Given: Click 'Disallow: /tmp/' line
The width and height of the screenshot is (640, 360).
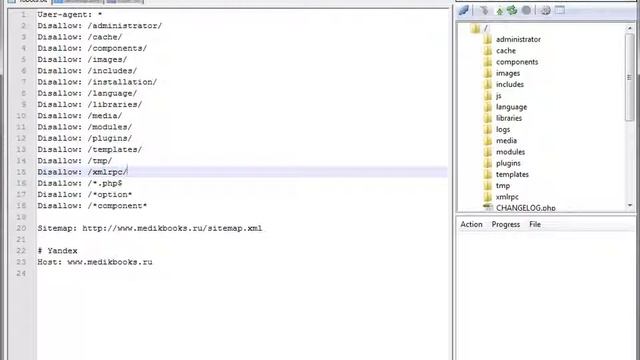Looking at the screenshot, I should [75, 161].
